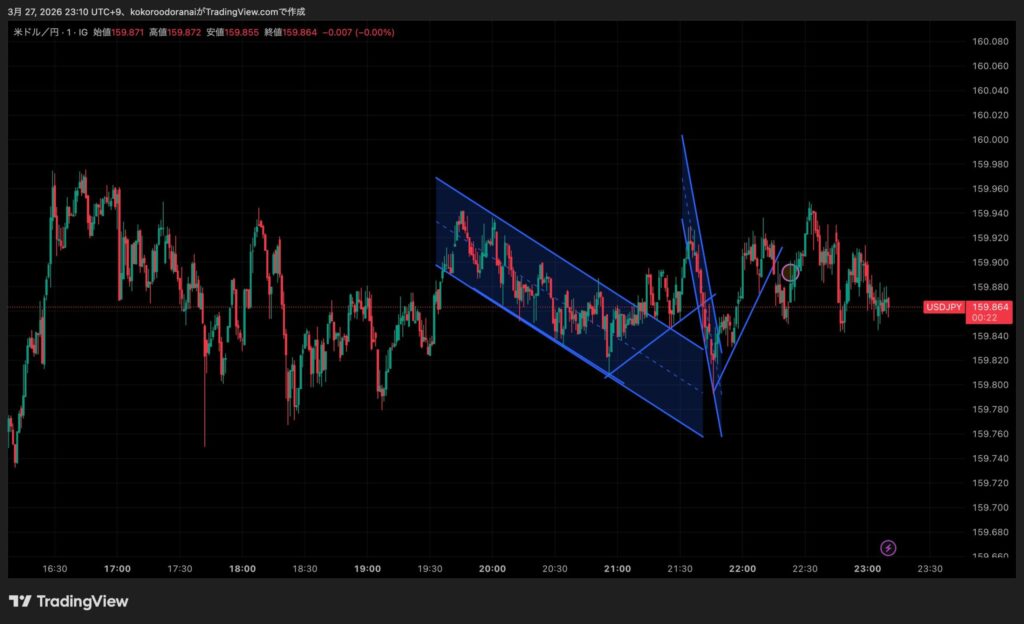Click the 23:00 label on time axis
Screen dimensions: 1024x624
coord(867,568)
